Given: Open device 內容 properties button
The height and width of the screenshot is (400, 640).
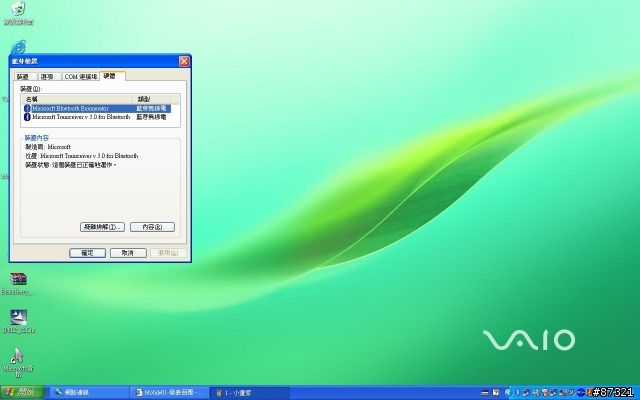Looking at the screenshot, I should point(152,227).
